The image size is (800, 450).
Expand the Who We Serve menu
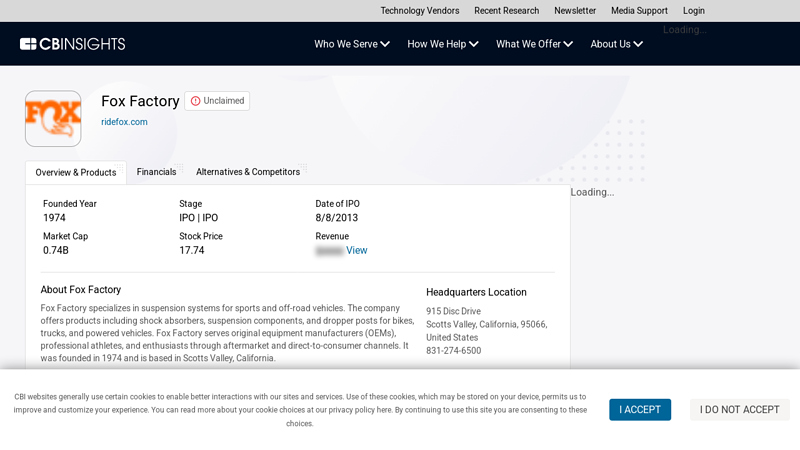coord(352,44)
